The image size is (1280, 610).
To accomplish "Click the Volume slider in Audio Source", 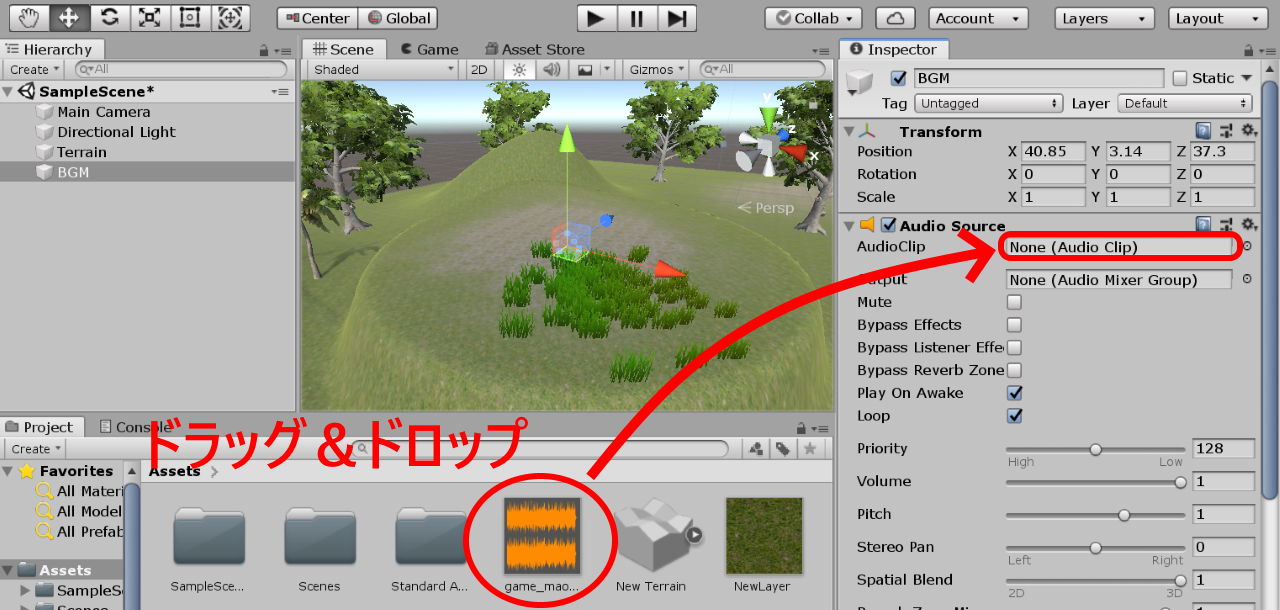I will [1096, 481].
